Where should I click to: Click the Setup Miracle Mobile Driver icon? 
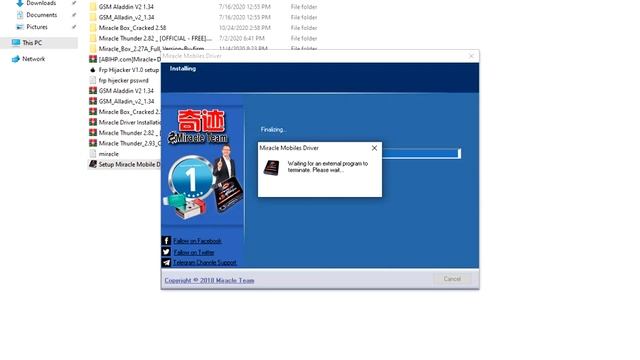93,164
